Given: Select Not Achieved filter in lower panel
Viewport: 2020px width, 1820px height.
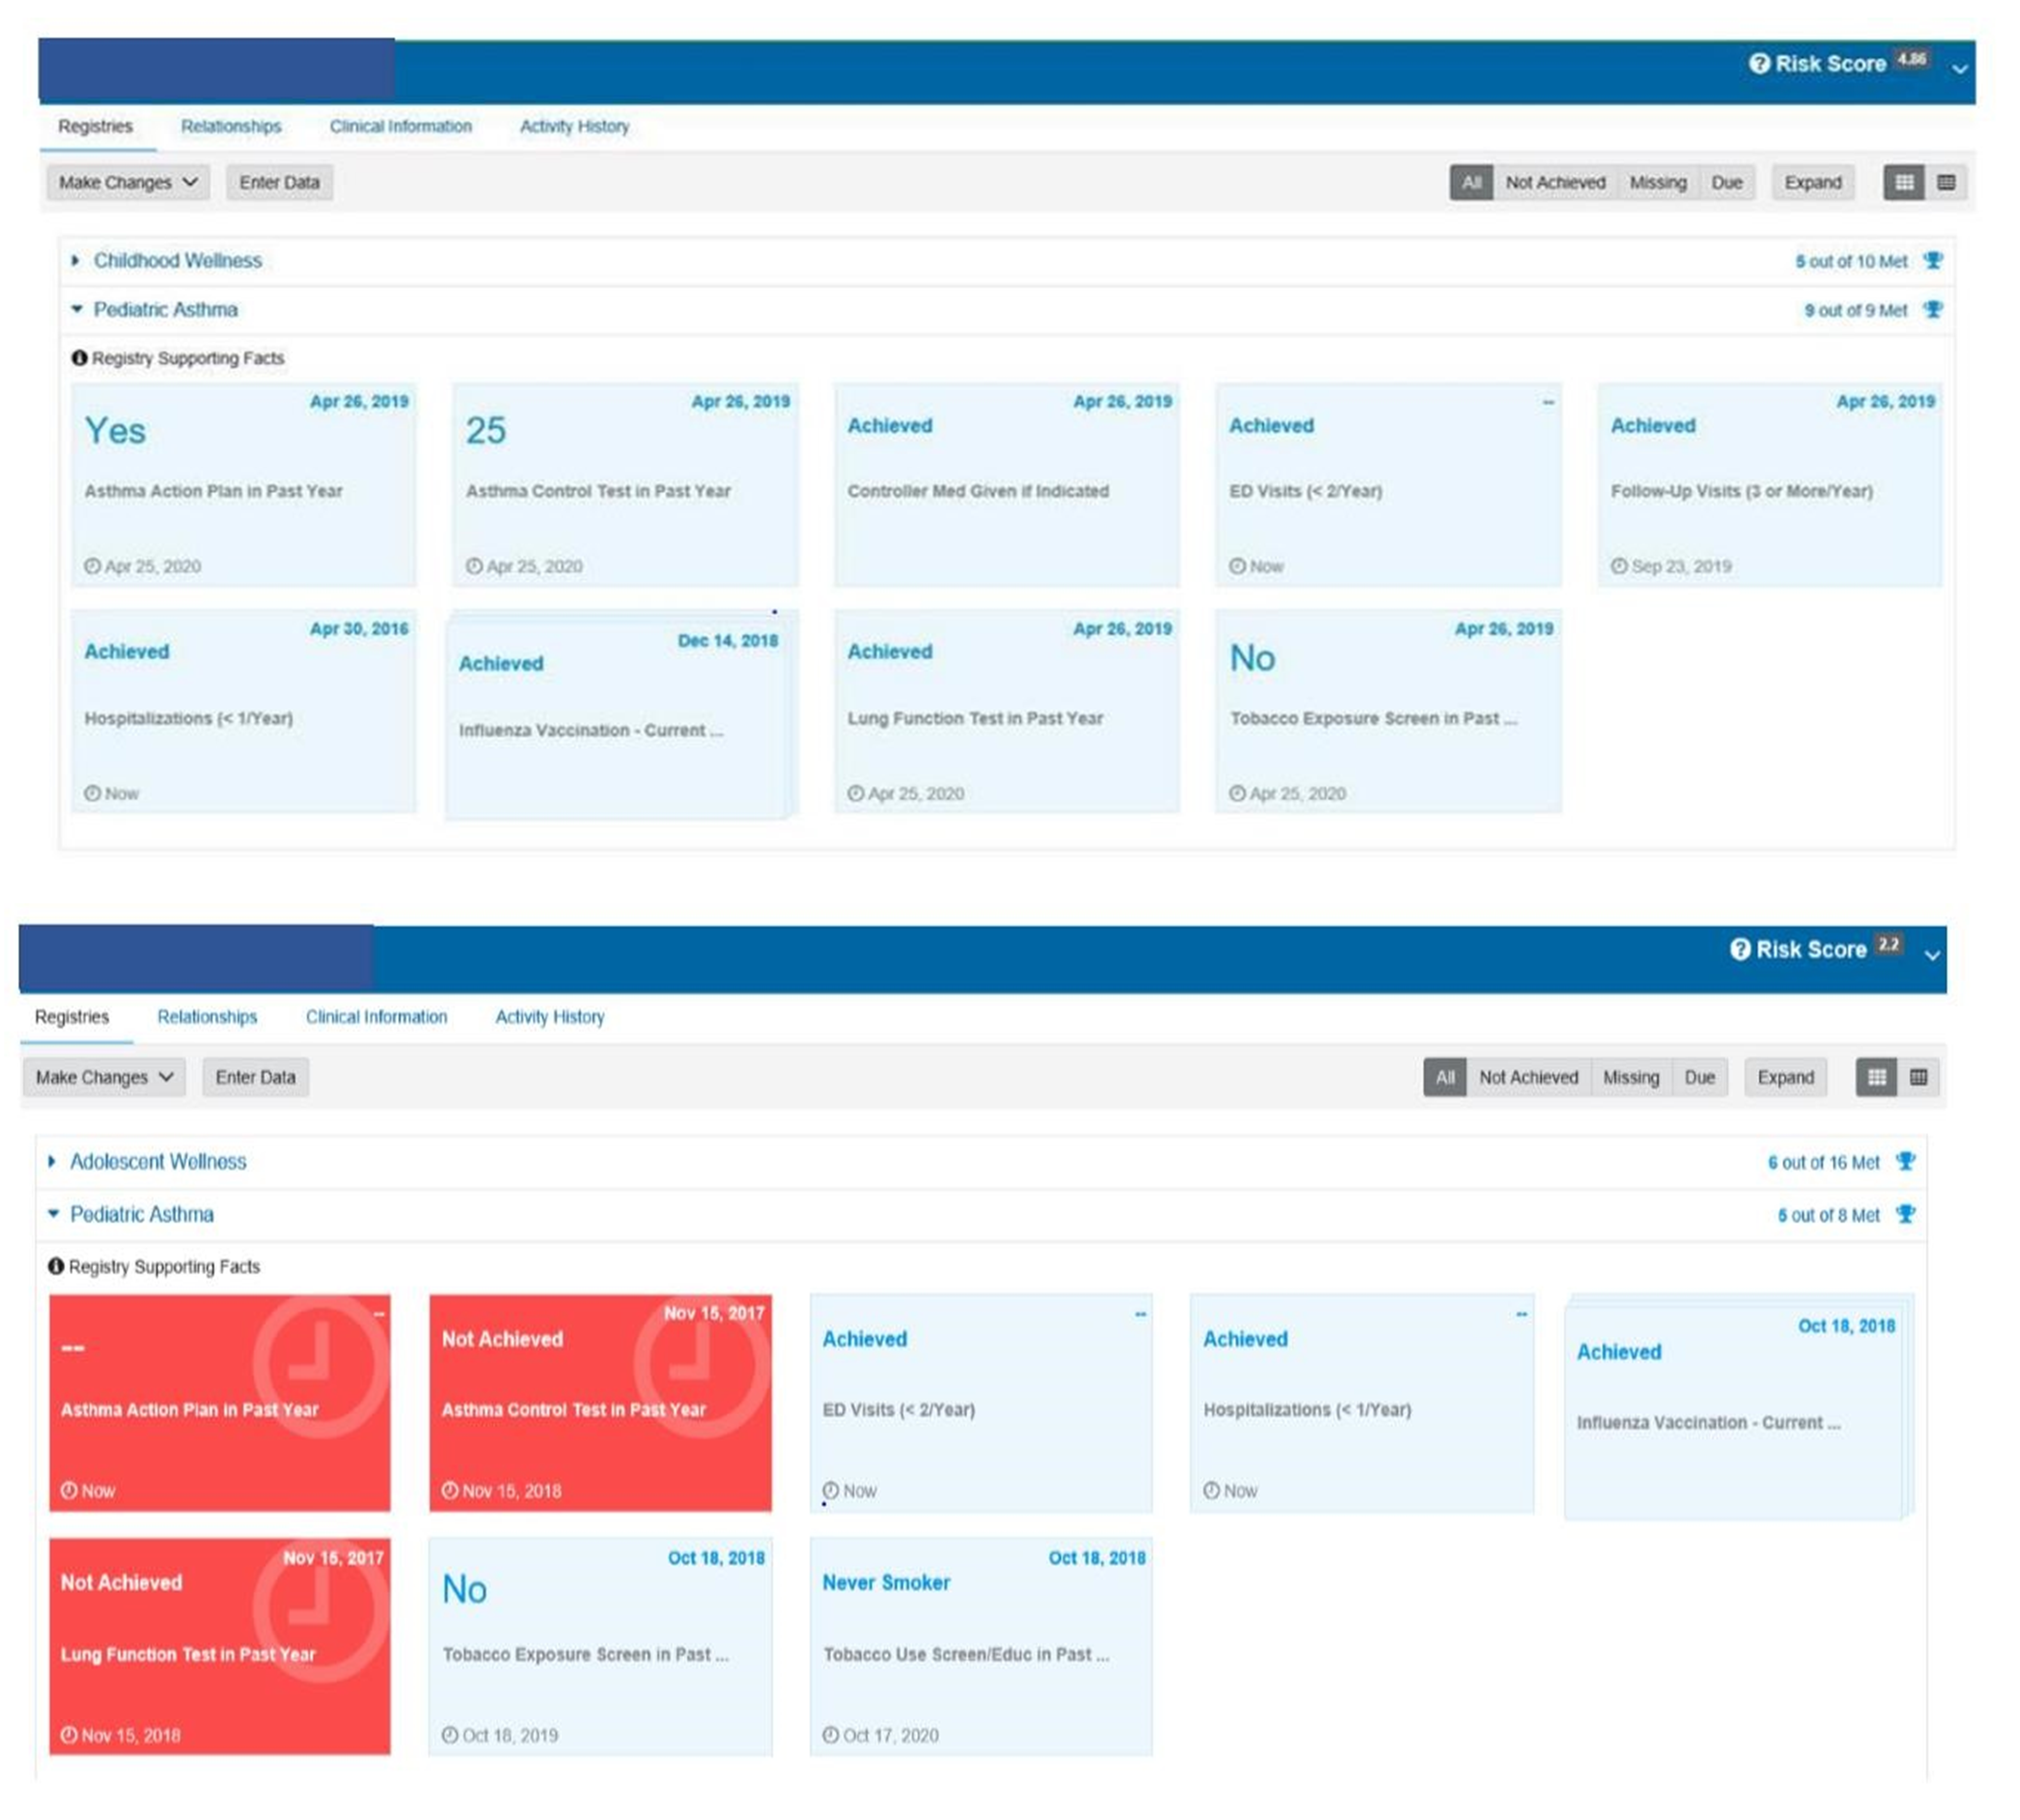Looking at the screenshot, I should click(1529, 1077).
